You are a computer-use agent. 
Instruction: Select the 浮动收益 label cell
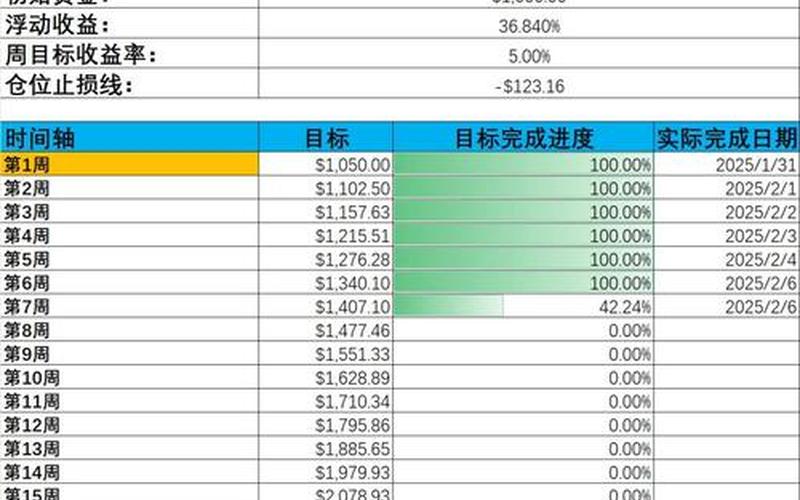[x=130, y=24]
